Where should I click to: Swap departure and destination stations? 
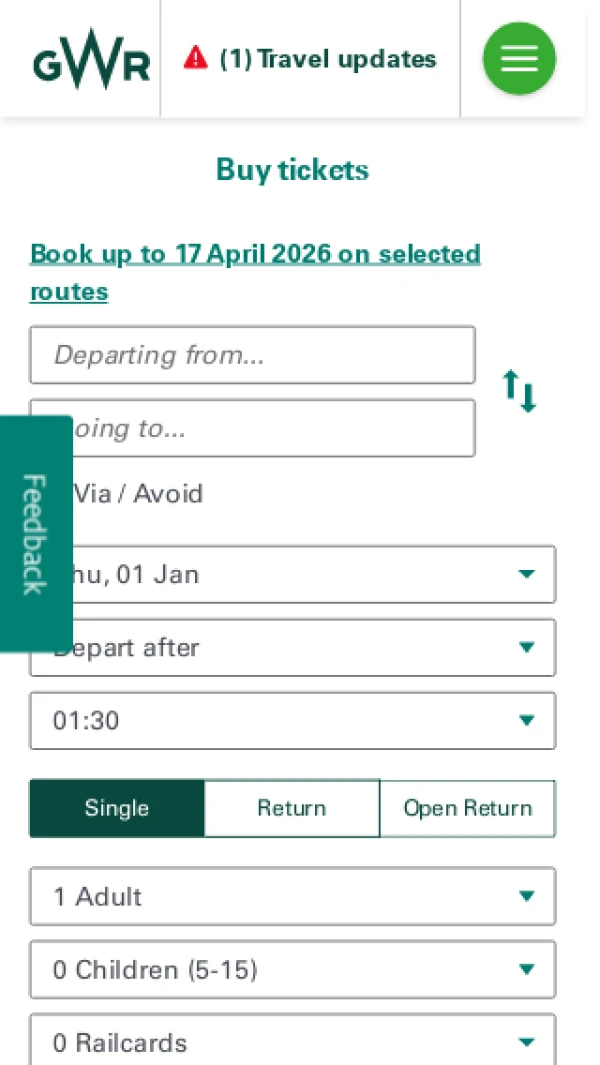tap(519, 391)
